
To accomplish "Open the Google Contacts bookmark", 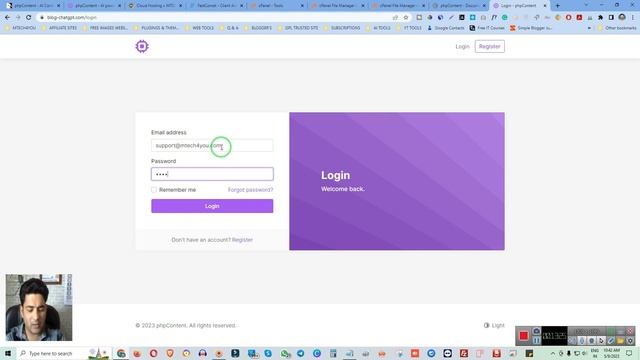I will (446, 28).
